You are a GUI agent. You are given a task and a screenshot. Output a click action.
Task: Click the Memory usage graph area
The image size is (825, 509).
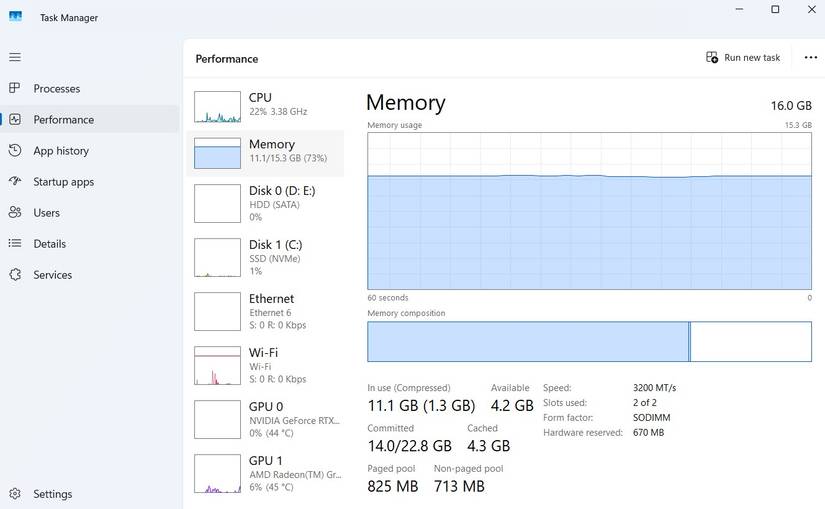(589, 210)
